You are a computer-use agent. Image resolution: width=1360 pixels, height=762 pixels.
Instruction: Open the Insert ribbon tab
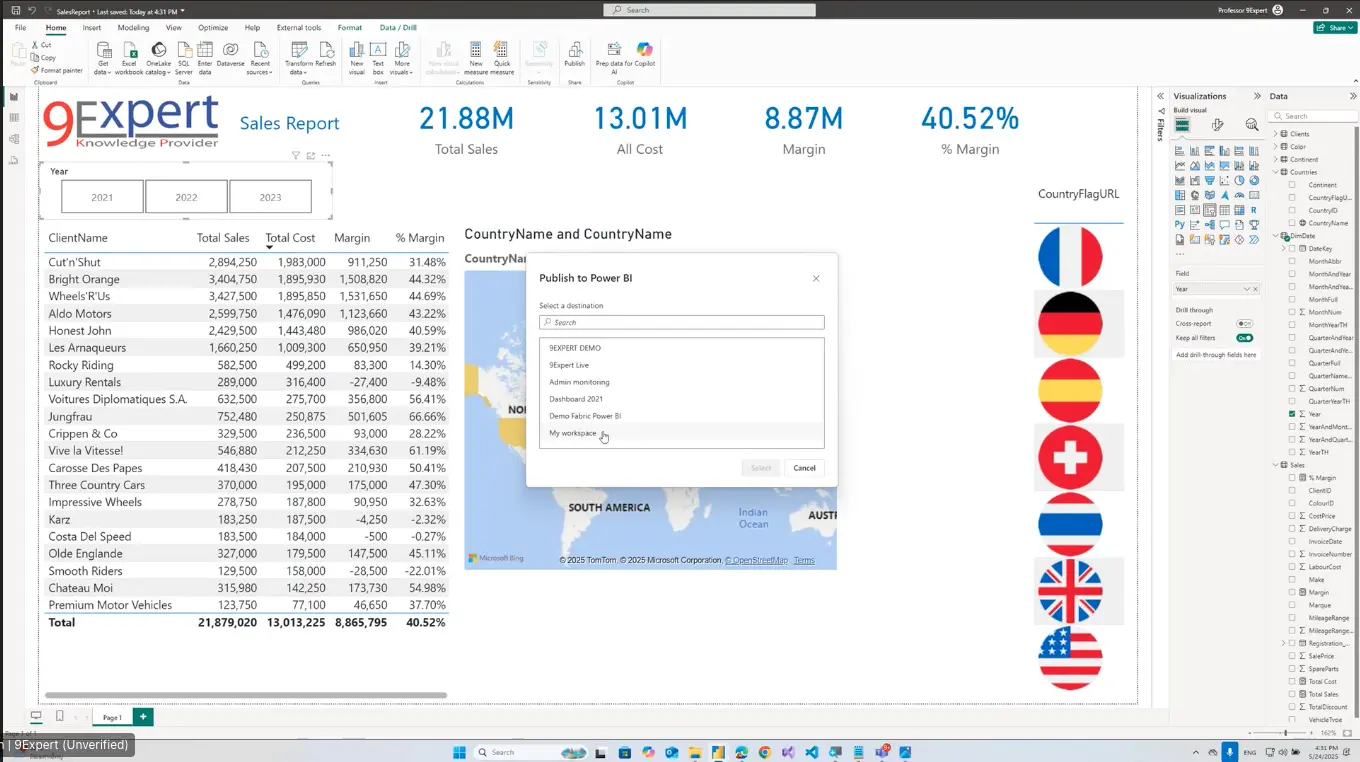tap(92, 28)
